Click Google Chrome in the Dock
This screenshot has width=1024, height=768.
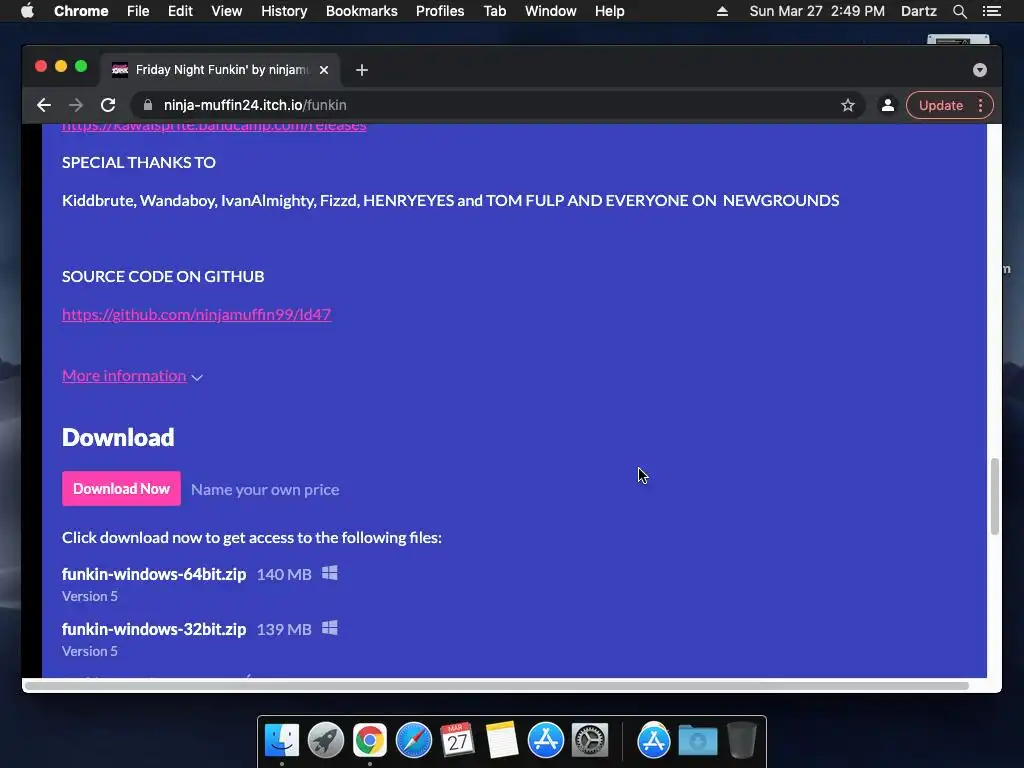tap(370, 740)
